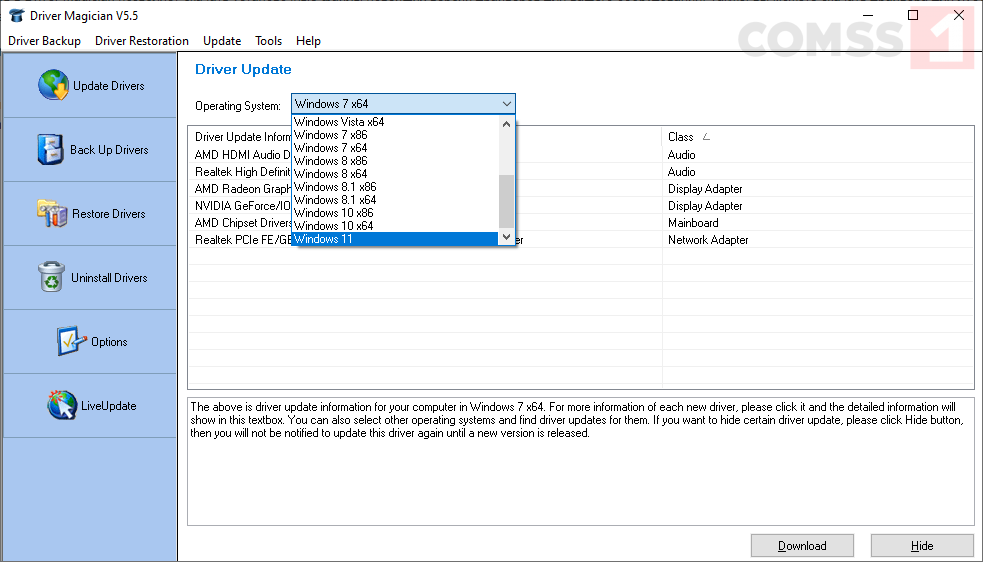Image resolution: width=983 pixels, height=562 pixels.
Task: Click the dropdown list scroll up arrow
Action: (x=507, y=124)
